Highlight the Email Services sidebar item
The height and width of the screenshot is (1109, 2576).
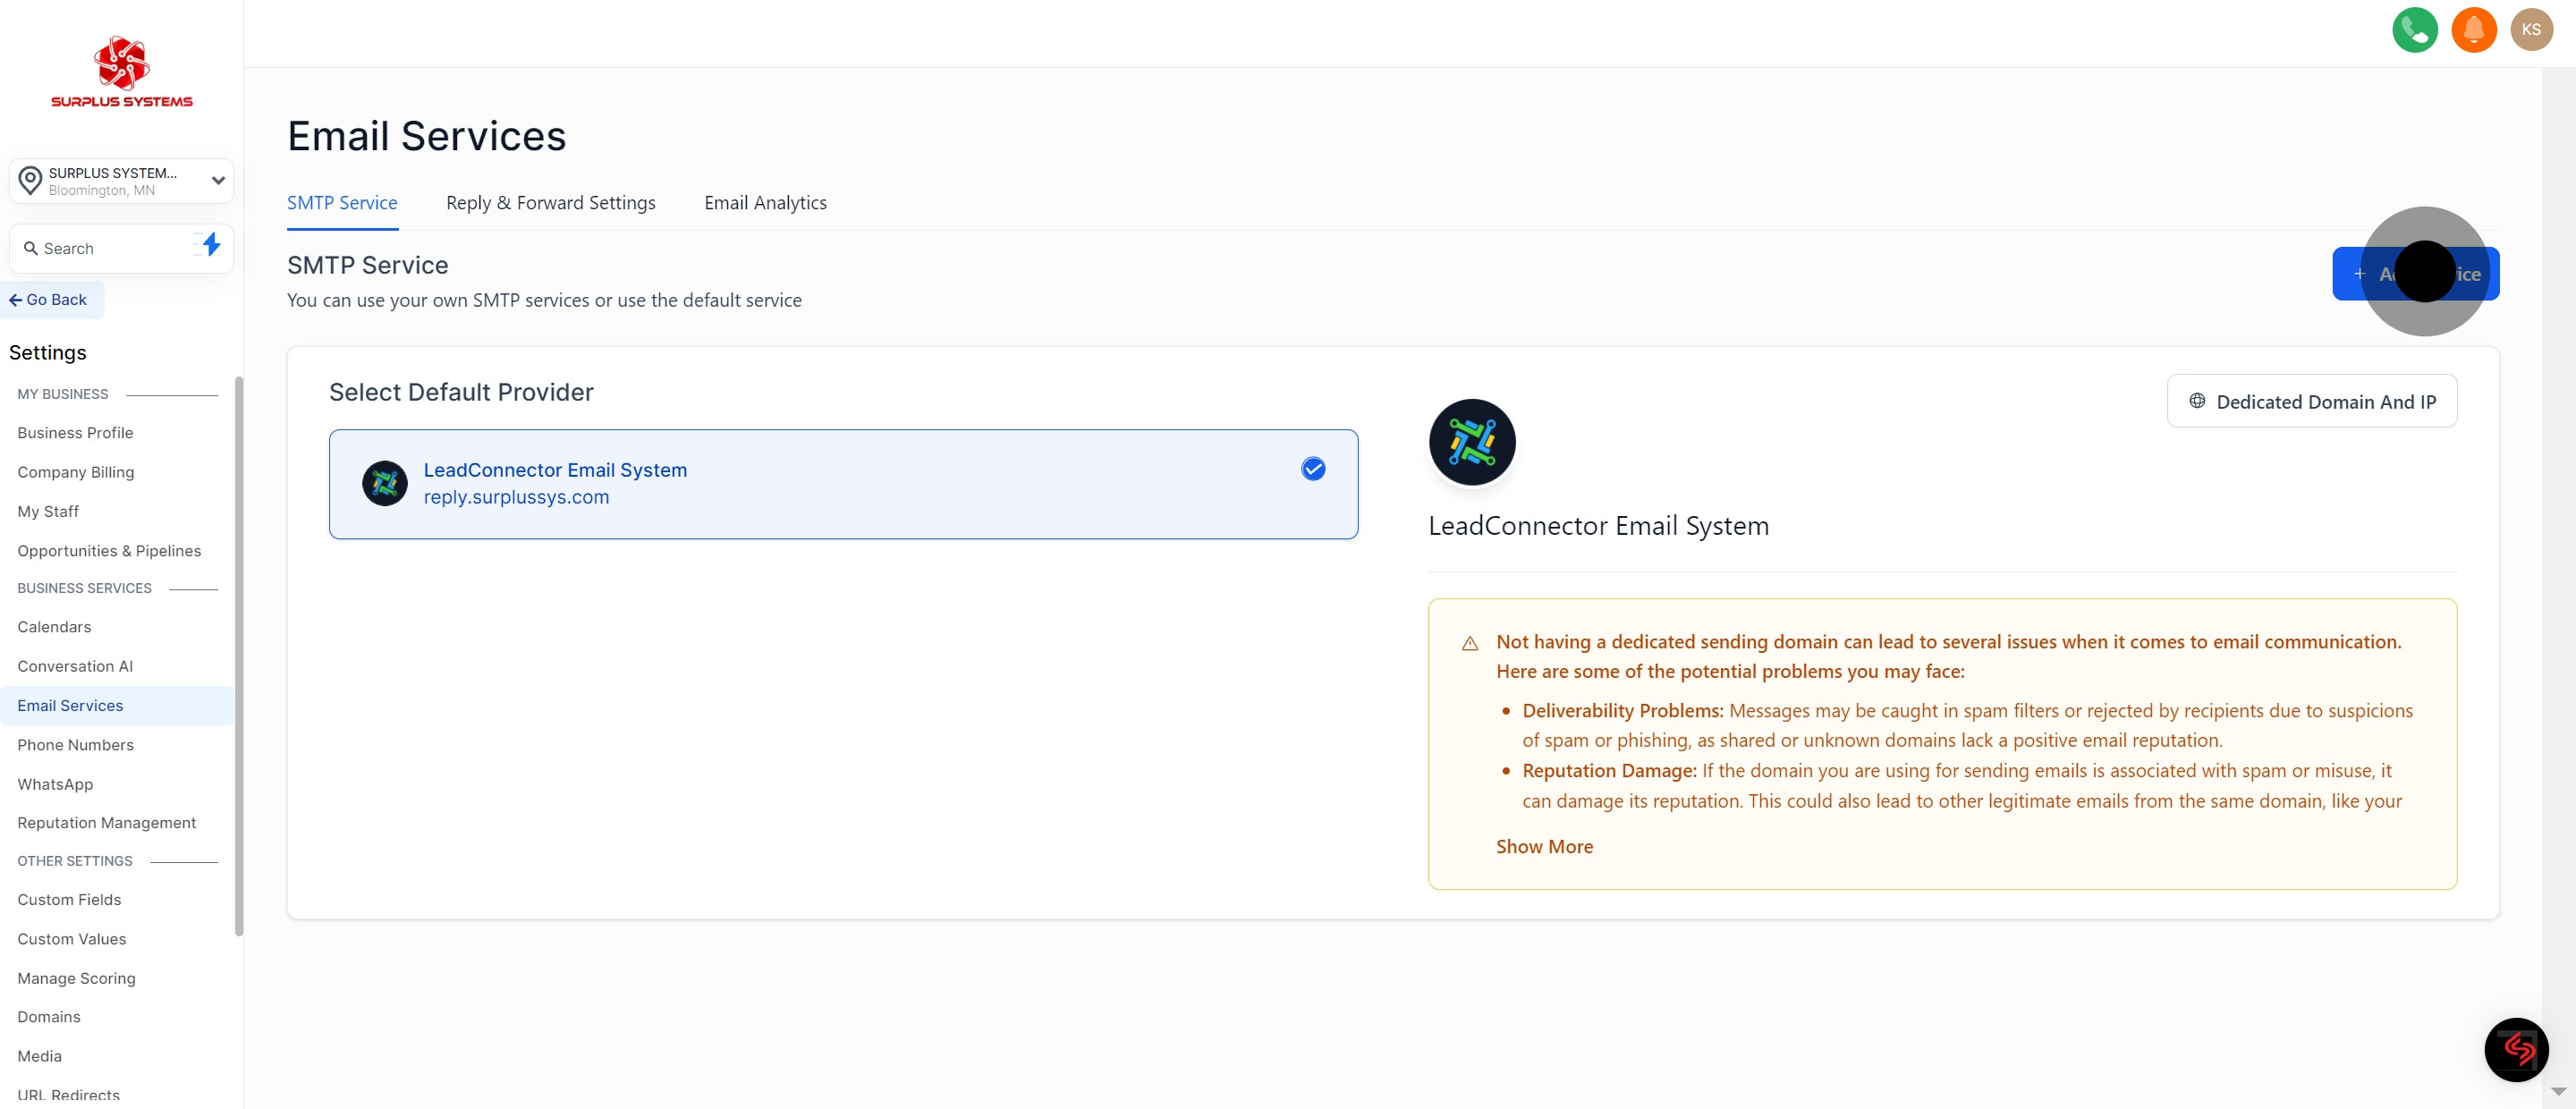point(69,705)
